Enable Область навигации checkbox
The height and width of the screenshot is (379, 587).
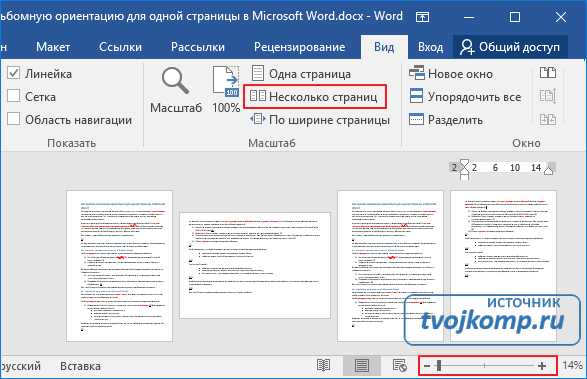point(14,119)
